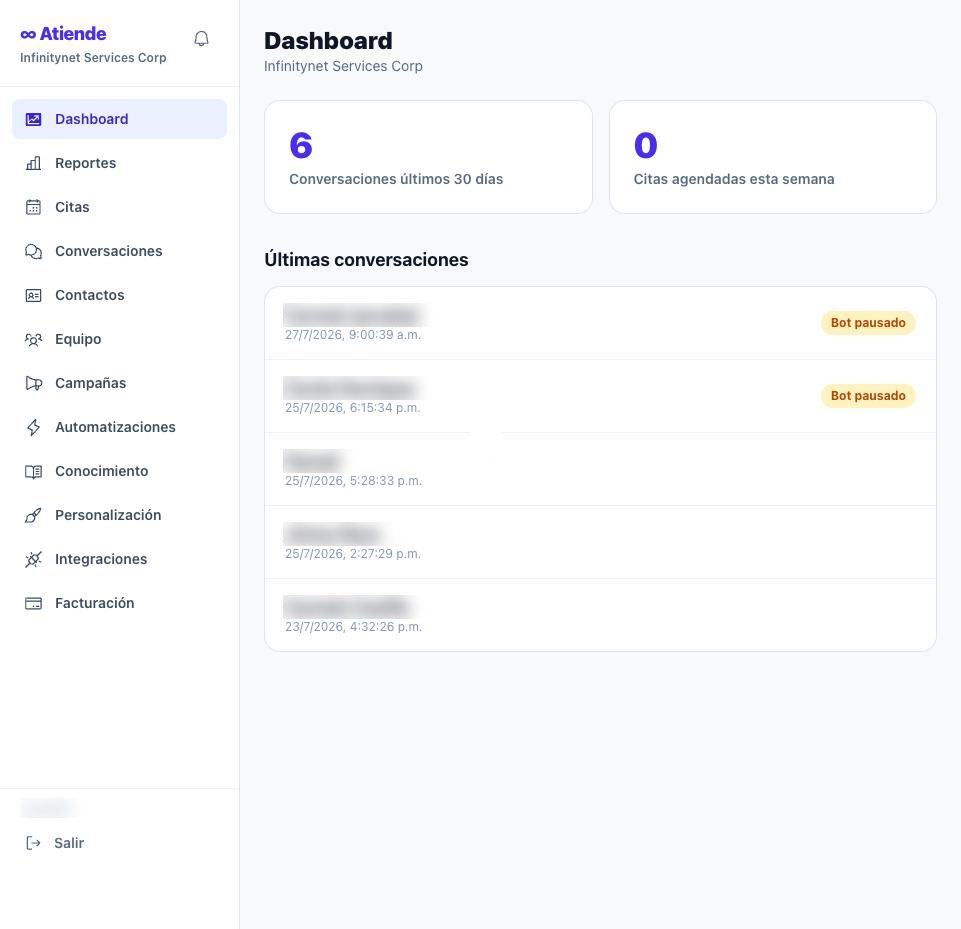Click the Conversaciones chat bubbles icon
Viewport: 961px width, 929px height.
pos(33,251)
